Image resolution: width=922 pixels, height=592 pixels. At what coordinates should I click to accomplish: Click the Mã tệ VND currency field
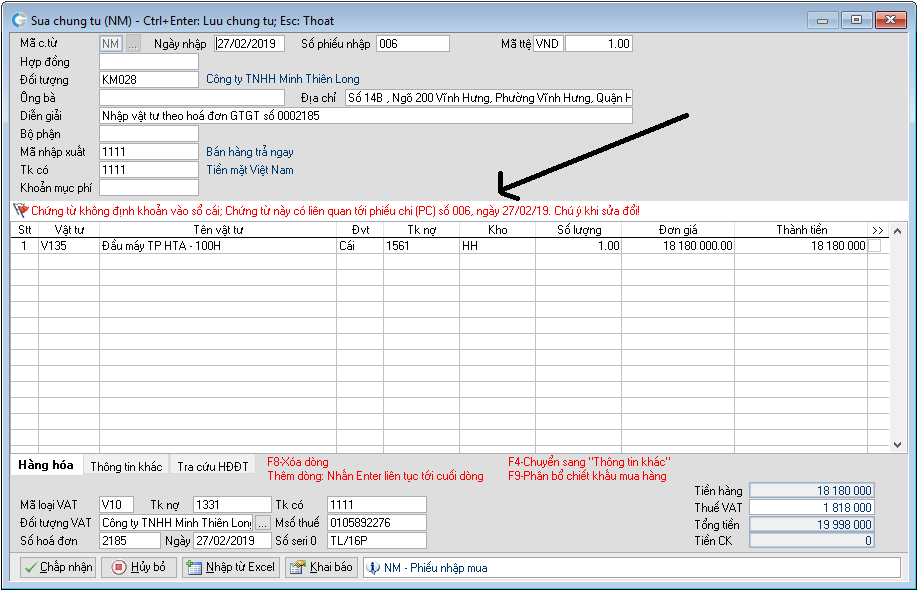(548, 44)
